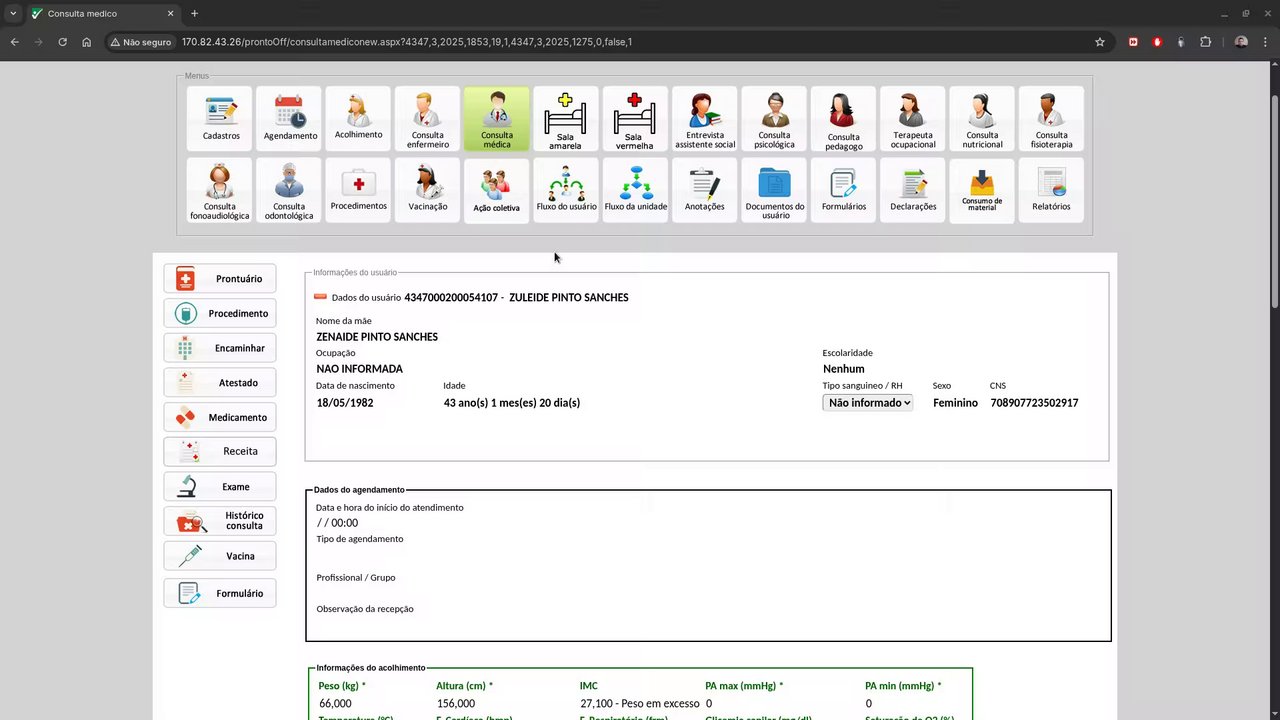This screenshot has height=720, width=1280.
Task: Open the Declarações icon
Action: pos(913,191)
